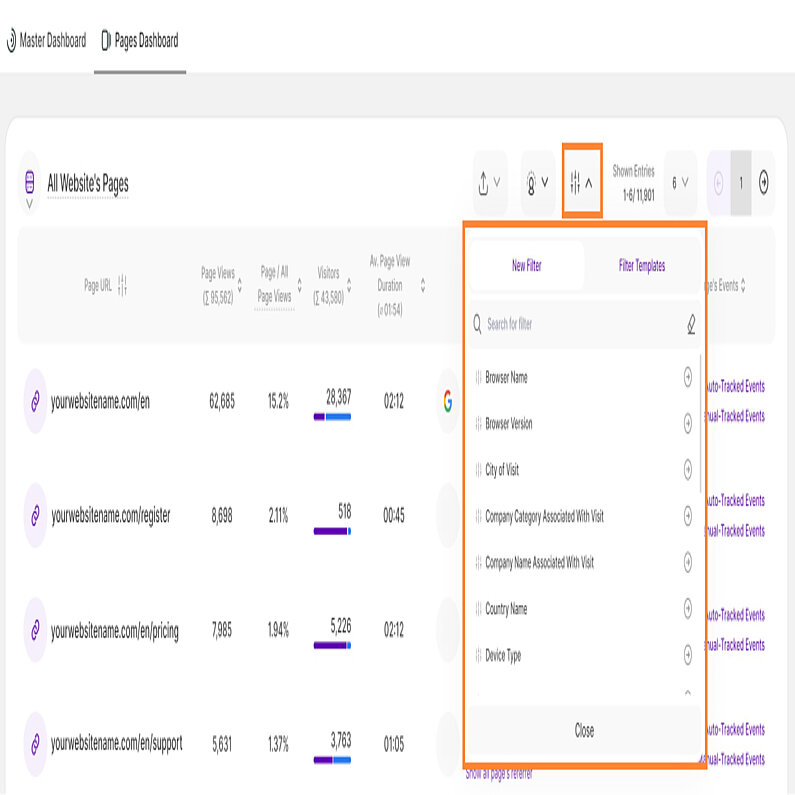Click link icon for yourwebsitename.com/en

click(35, 401)
